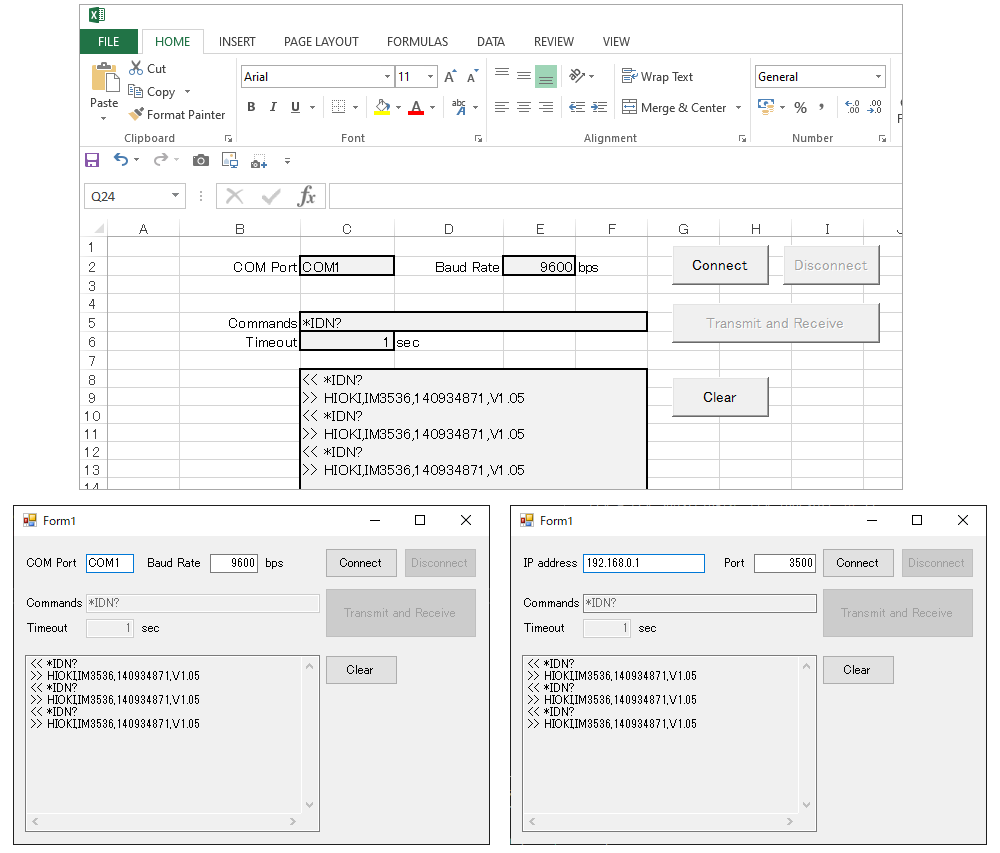Increase the cell indent

[x=599, y=107]
